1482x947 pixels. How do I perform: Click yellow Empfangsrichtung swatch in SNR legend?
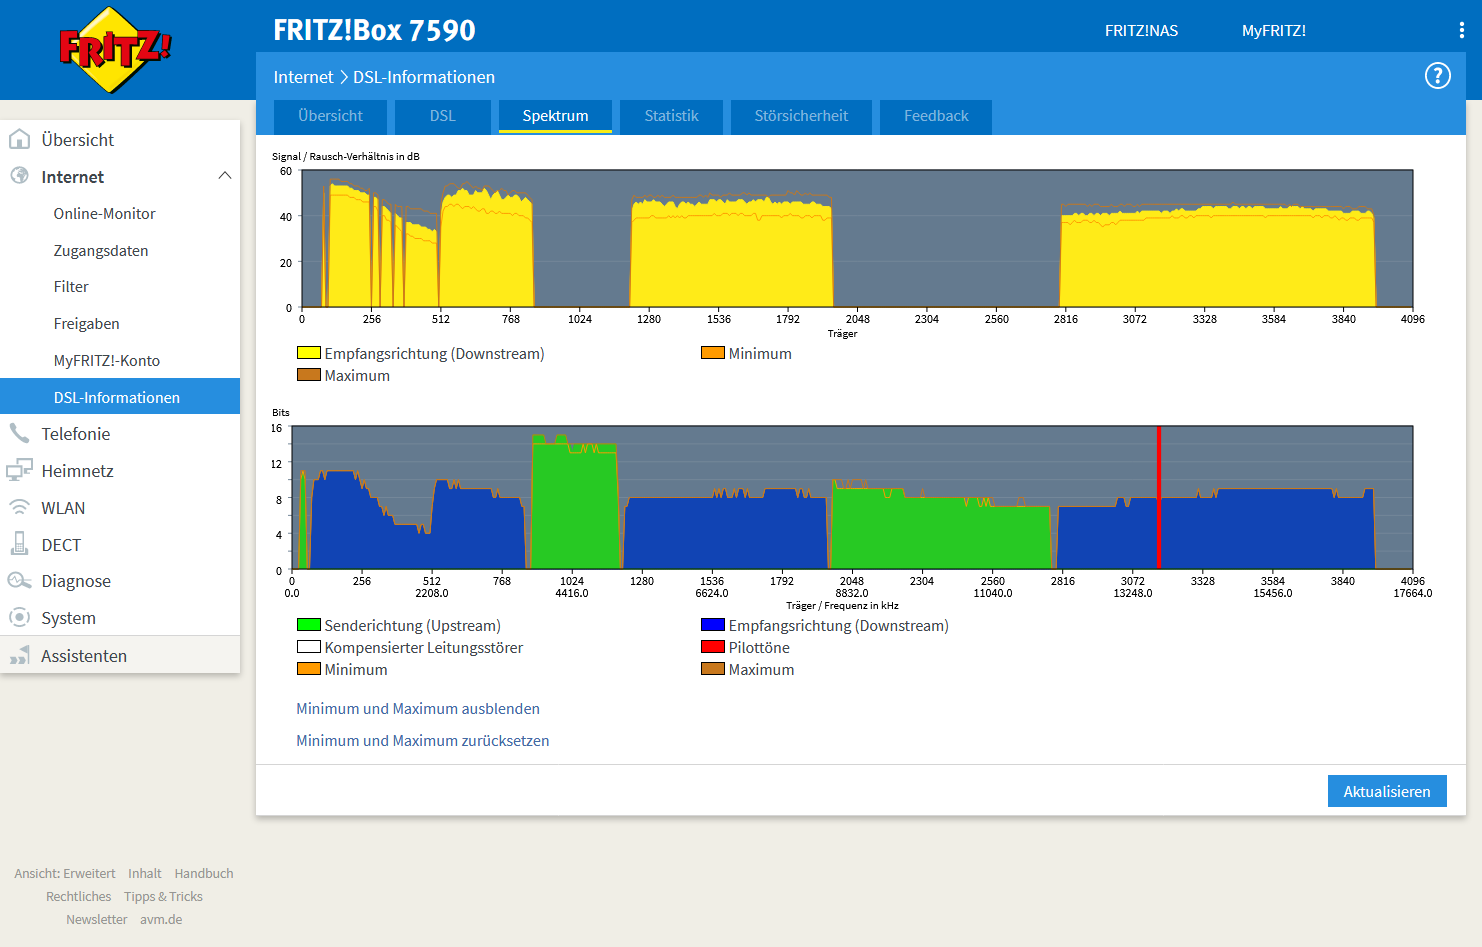pyautogui.click(x=308, y=352)
